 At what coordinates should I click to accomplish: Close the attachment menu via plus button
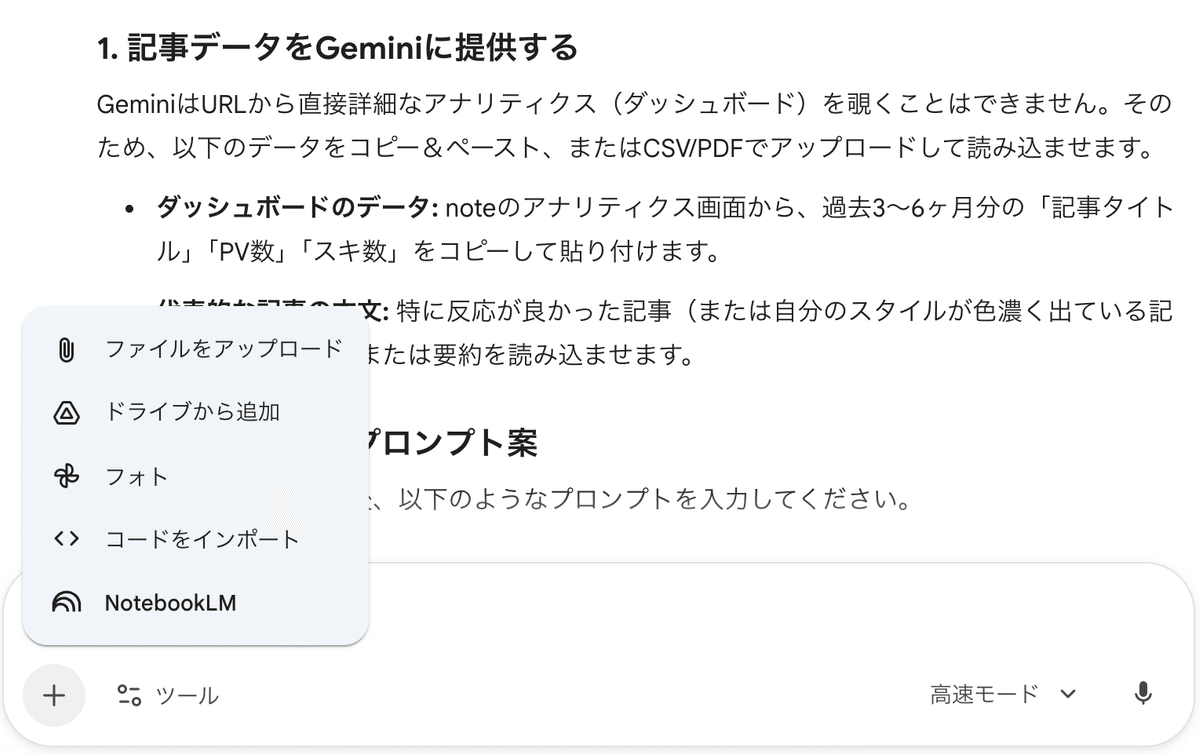click(54, 695)
